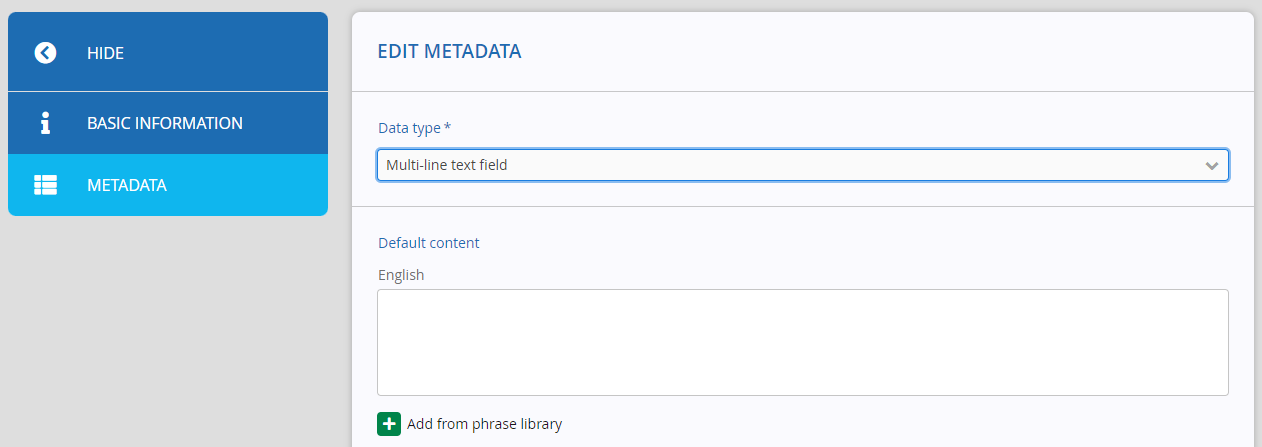Click the required asterisk next to Data type
1262x447 pixels.
(x=447, y=127)
